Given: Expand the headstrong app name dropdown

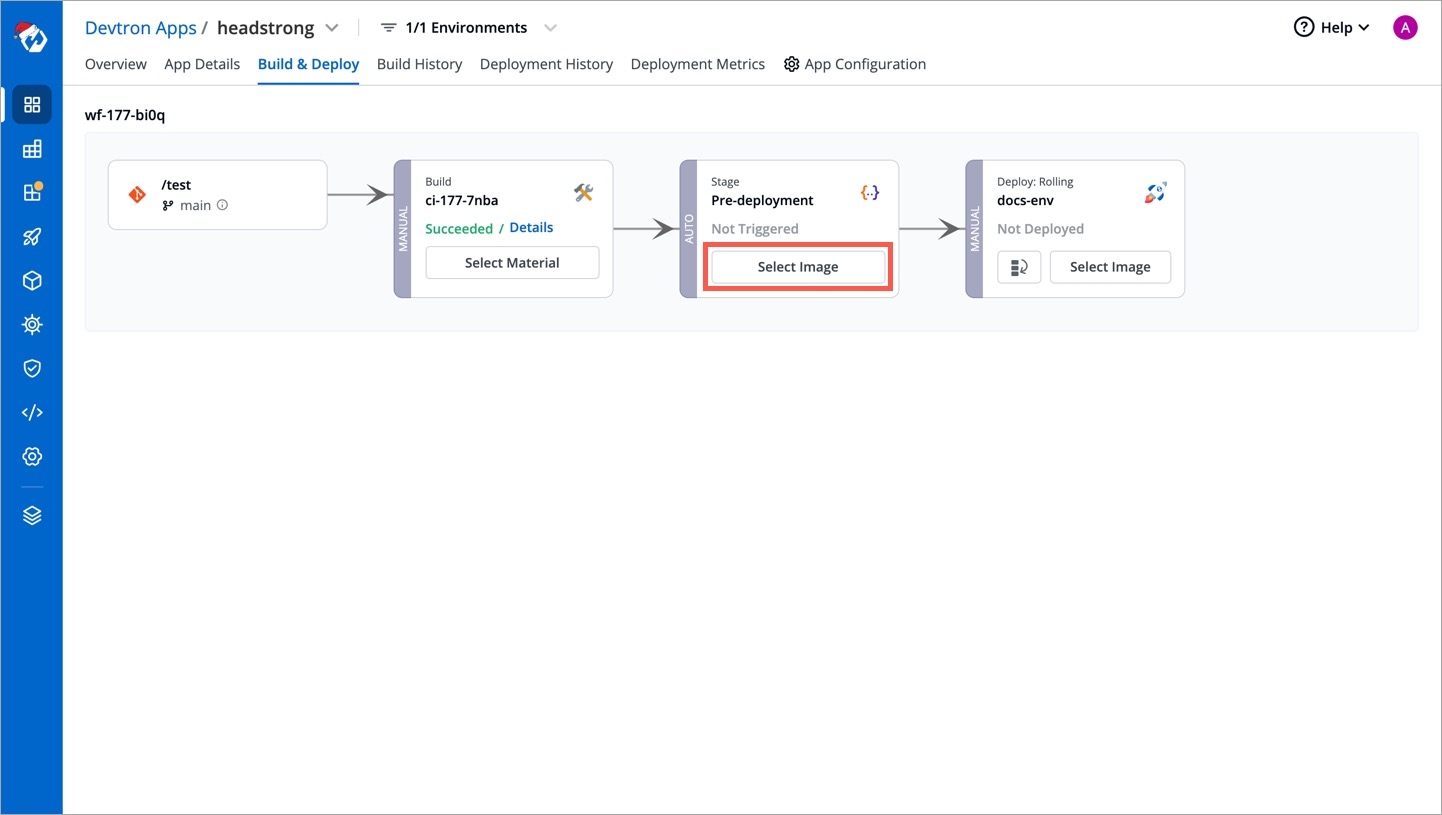Looking at the screenshot, I should [333, 28].
